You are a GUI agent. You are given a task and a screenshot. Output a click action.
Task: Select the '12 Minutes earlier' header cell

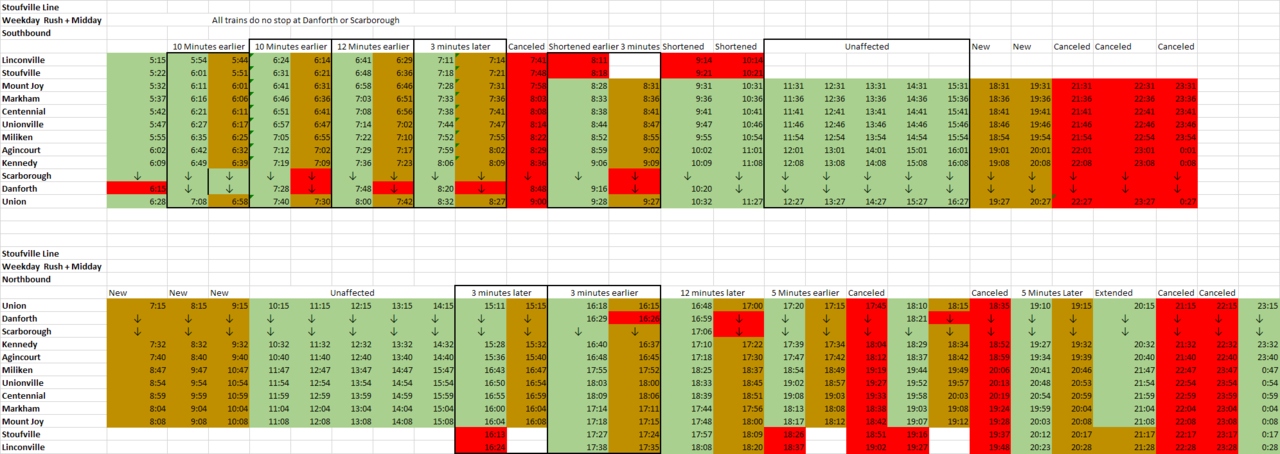click(x=373, y=47)
